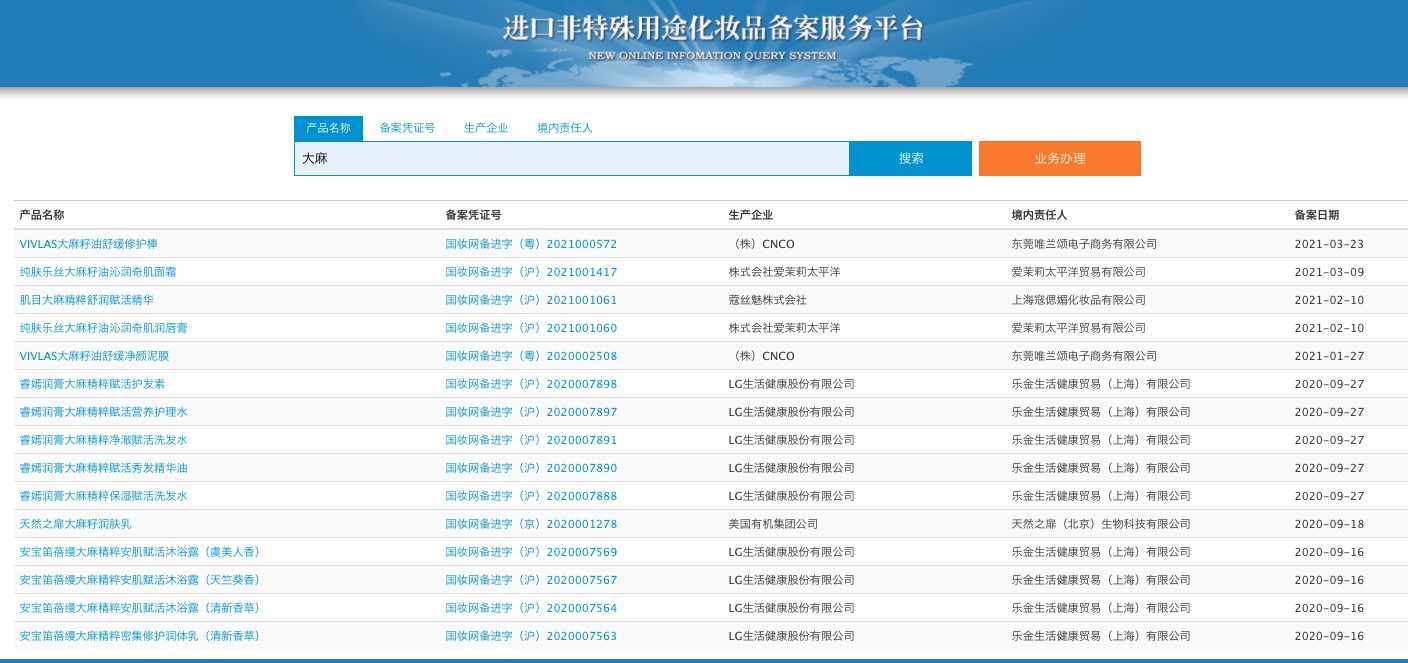Select responsible party 上海寇偲媚化妆品有限公司
The image size is (1408, 663).
(1078, 300)
